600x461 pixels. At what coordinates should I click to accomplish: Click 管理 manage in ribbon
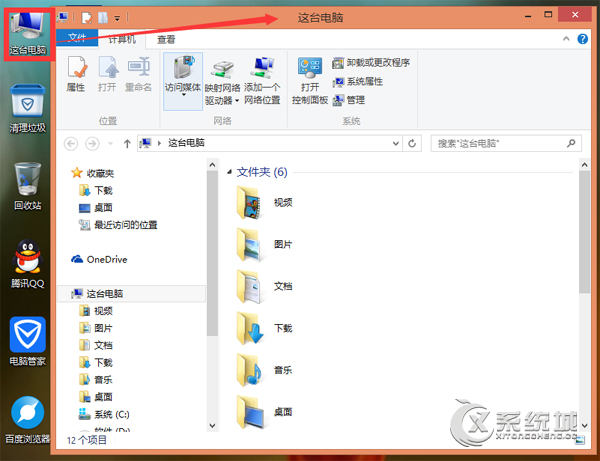[349, 100]
